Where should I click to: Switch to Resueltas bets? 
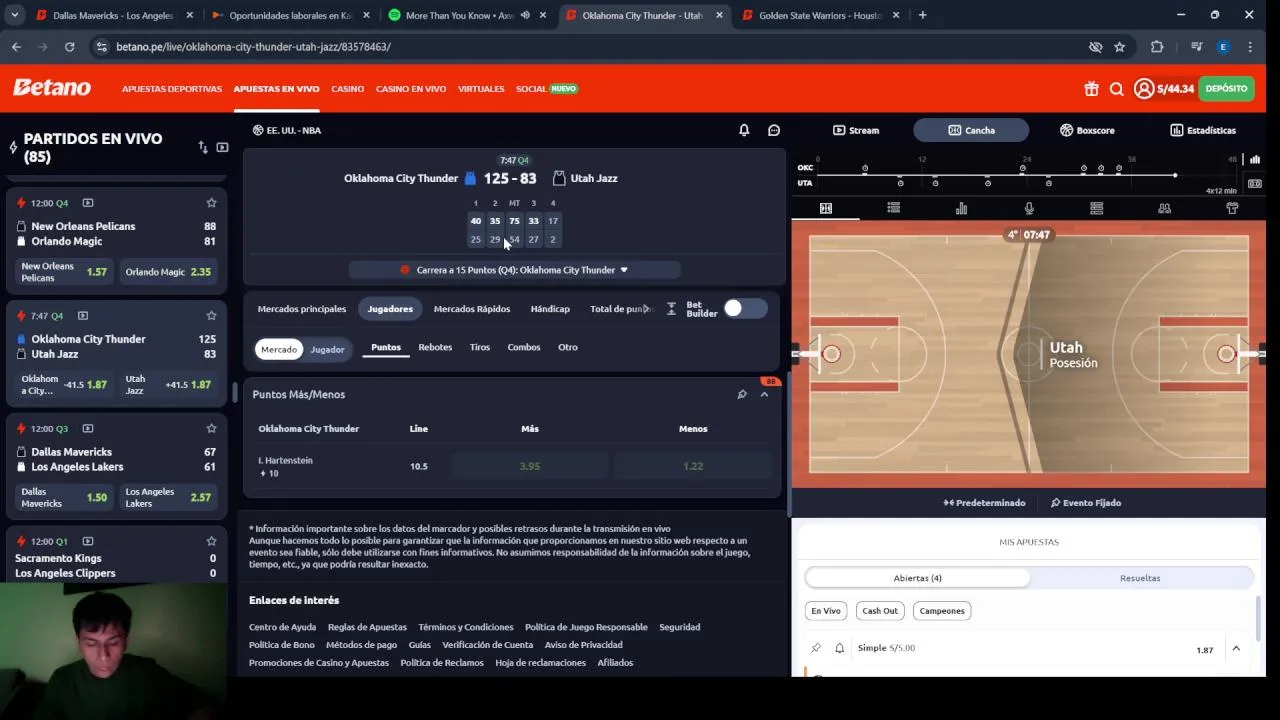click(1140, 578)
